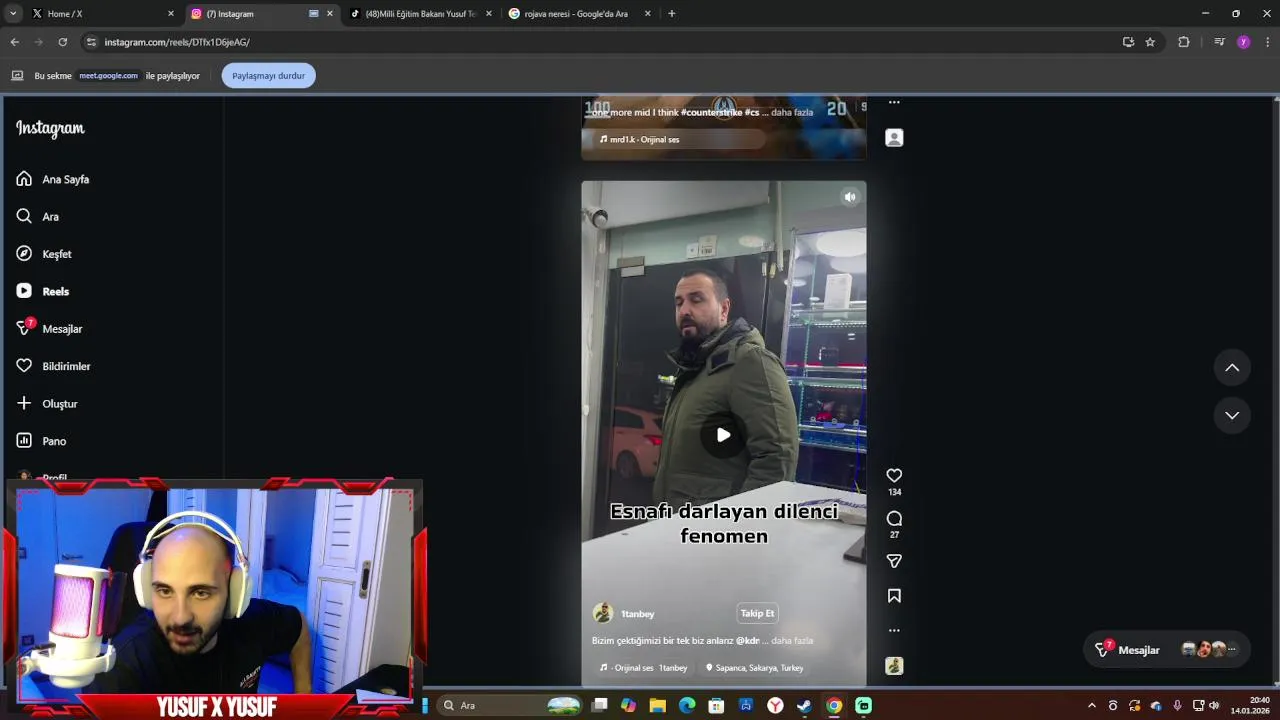
Task: Bookmark this page with star
Action: 1150,42
